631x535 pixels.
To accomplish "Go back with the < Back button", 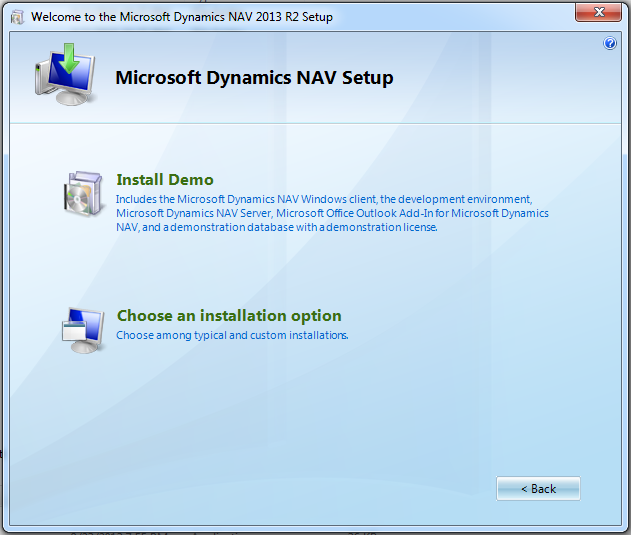I will [538, 489].
